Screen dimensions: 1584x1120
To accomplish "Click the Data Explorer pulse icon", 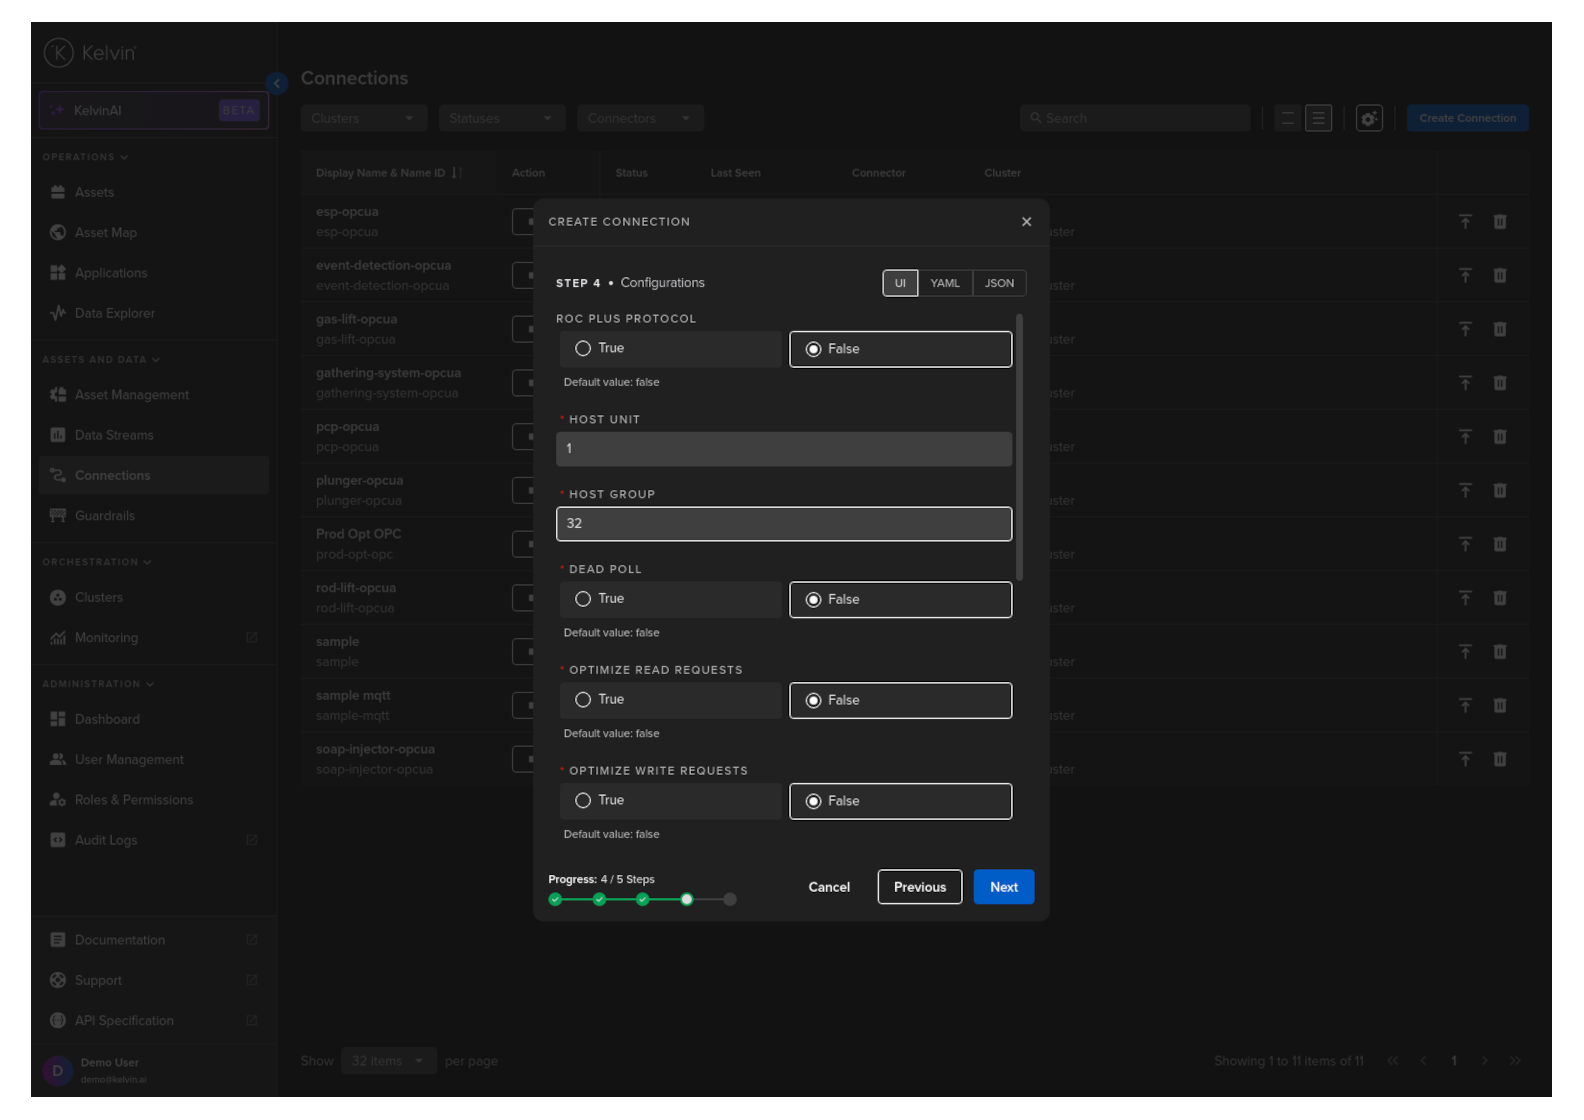I will coord(58,313).
